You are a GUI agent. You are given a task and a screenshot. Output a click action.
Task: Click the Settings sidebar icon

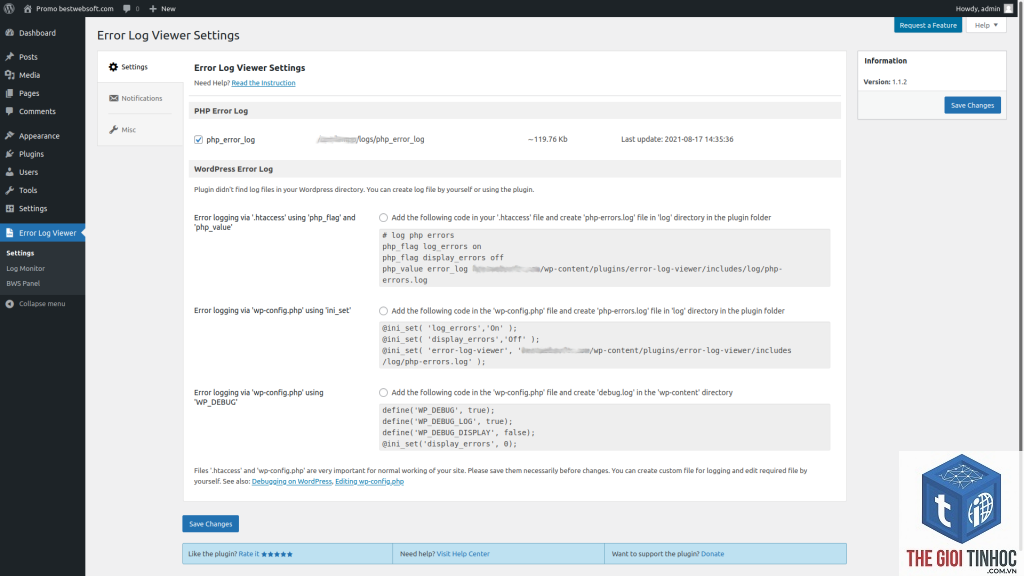click(x=10, y=209)
